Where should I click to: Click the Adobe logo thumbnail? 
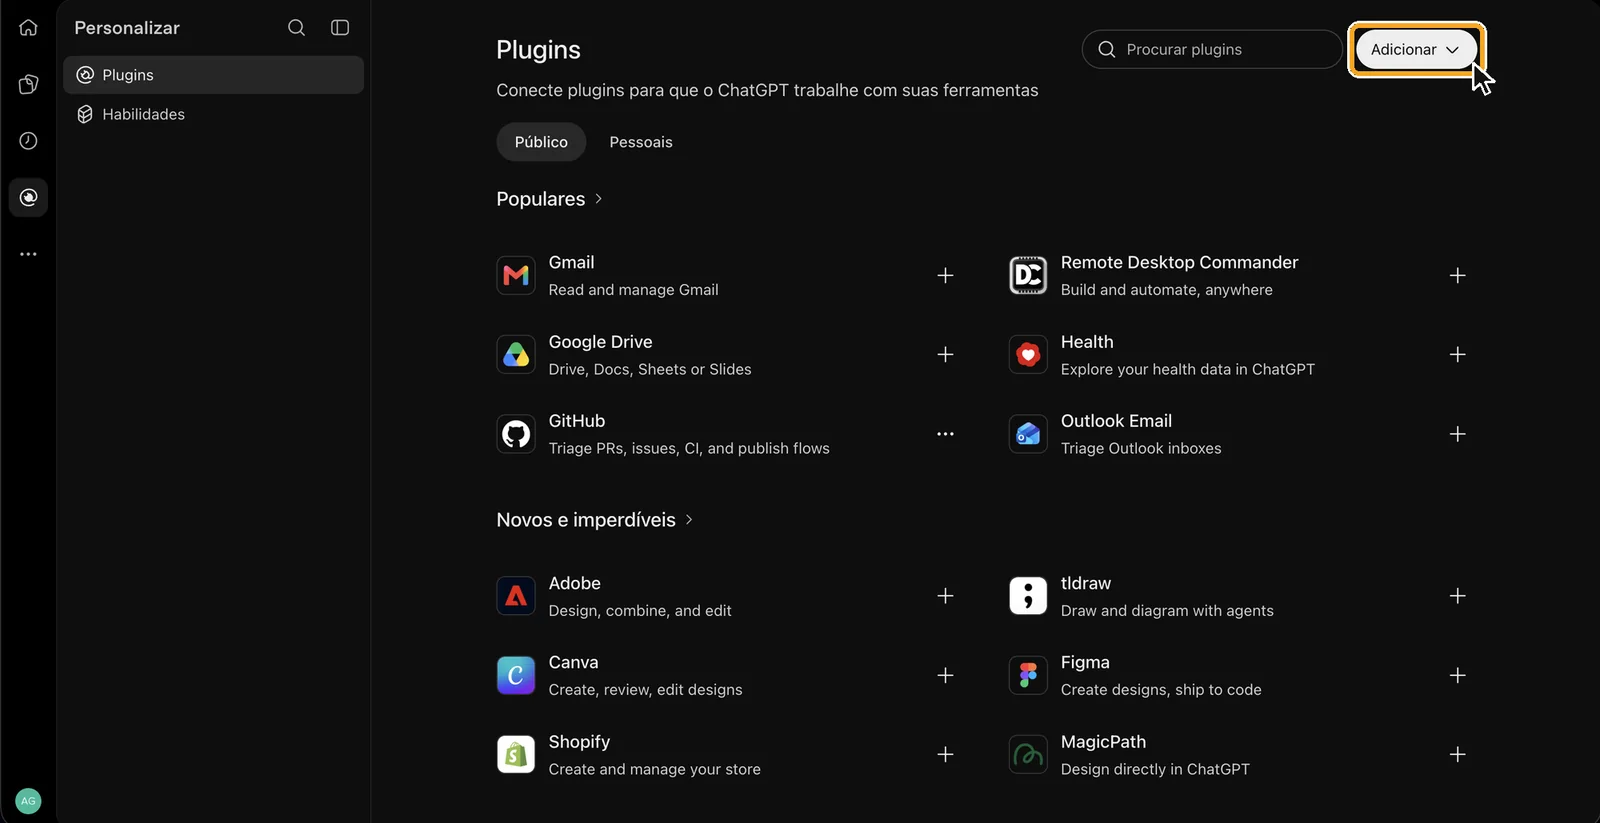pyautogui.click(x=516, y=596)
